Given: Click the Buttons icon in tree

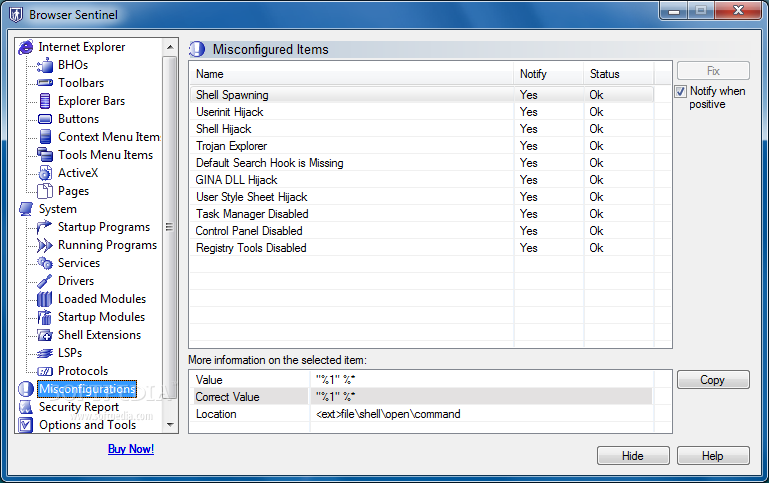Looking at the screenshot, I should [45, 119].
